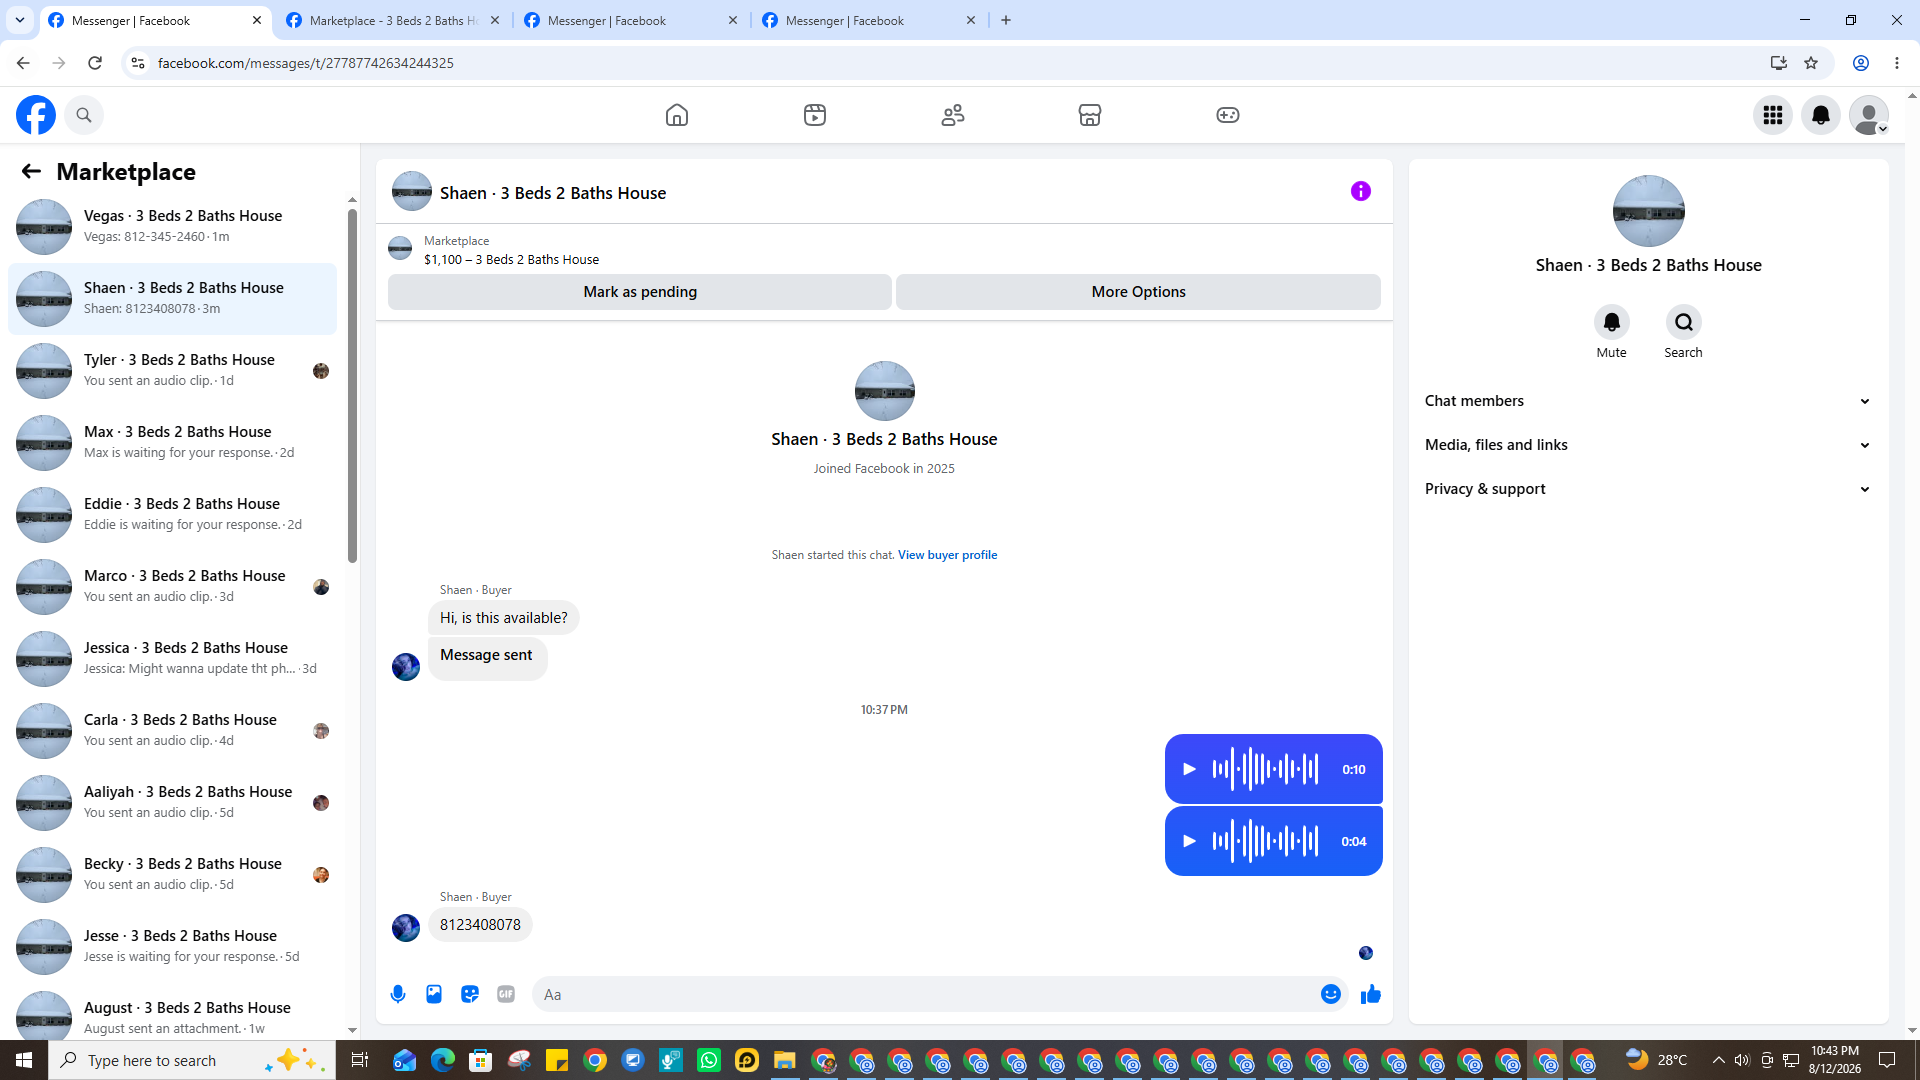Play the 0:04 audio clip
The image size is (1920, 1080).
pos(1189,841)
